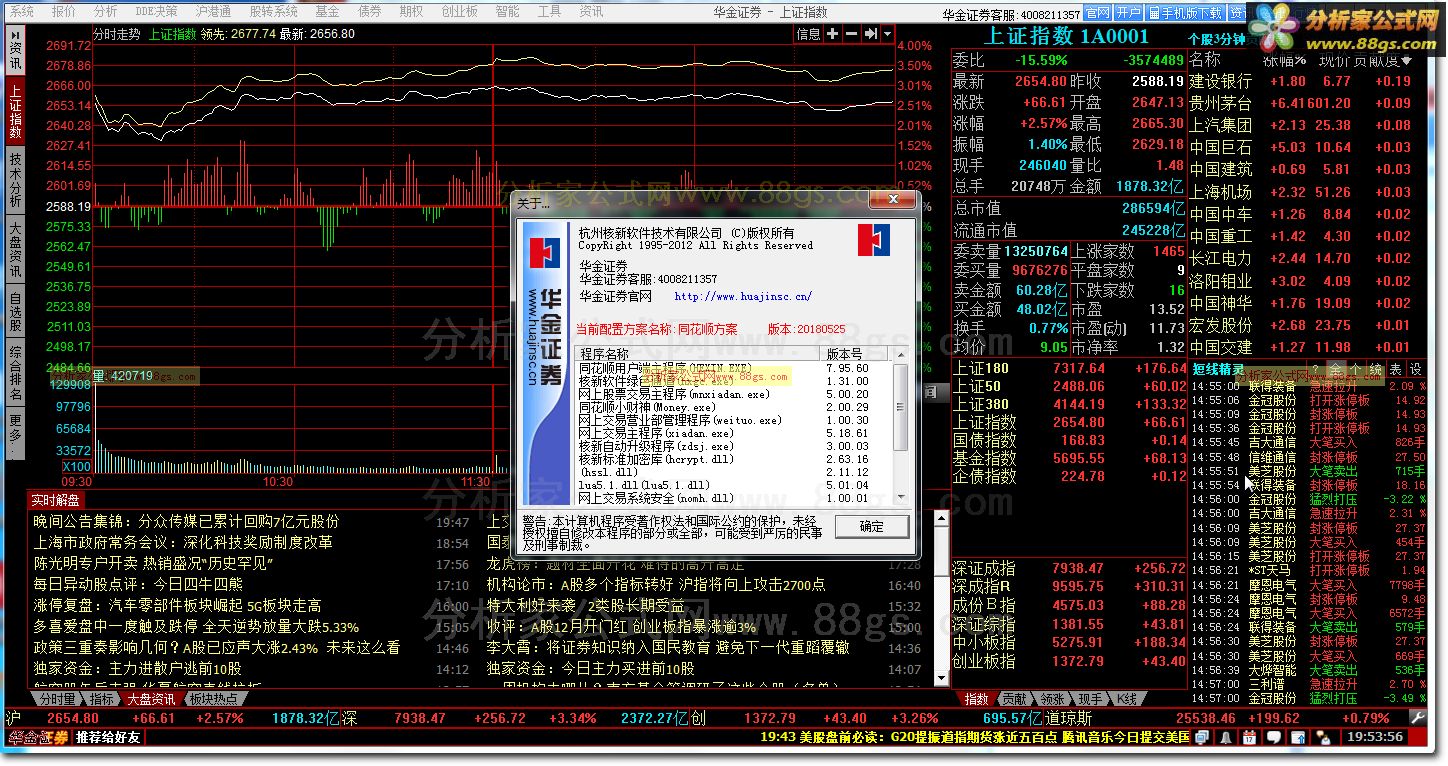Switch to the 指数 tab on right panel
Viewport: 1448px width, 766px height.
tap(976, 698)
